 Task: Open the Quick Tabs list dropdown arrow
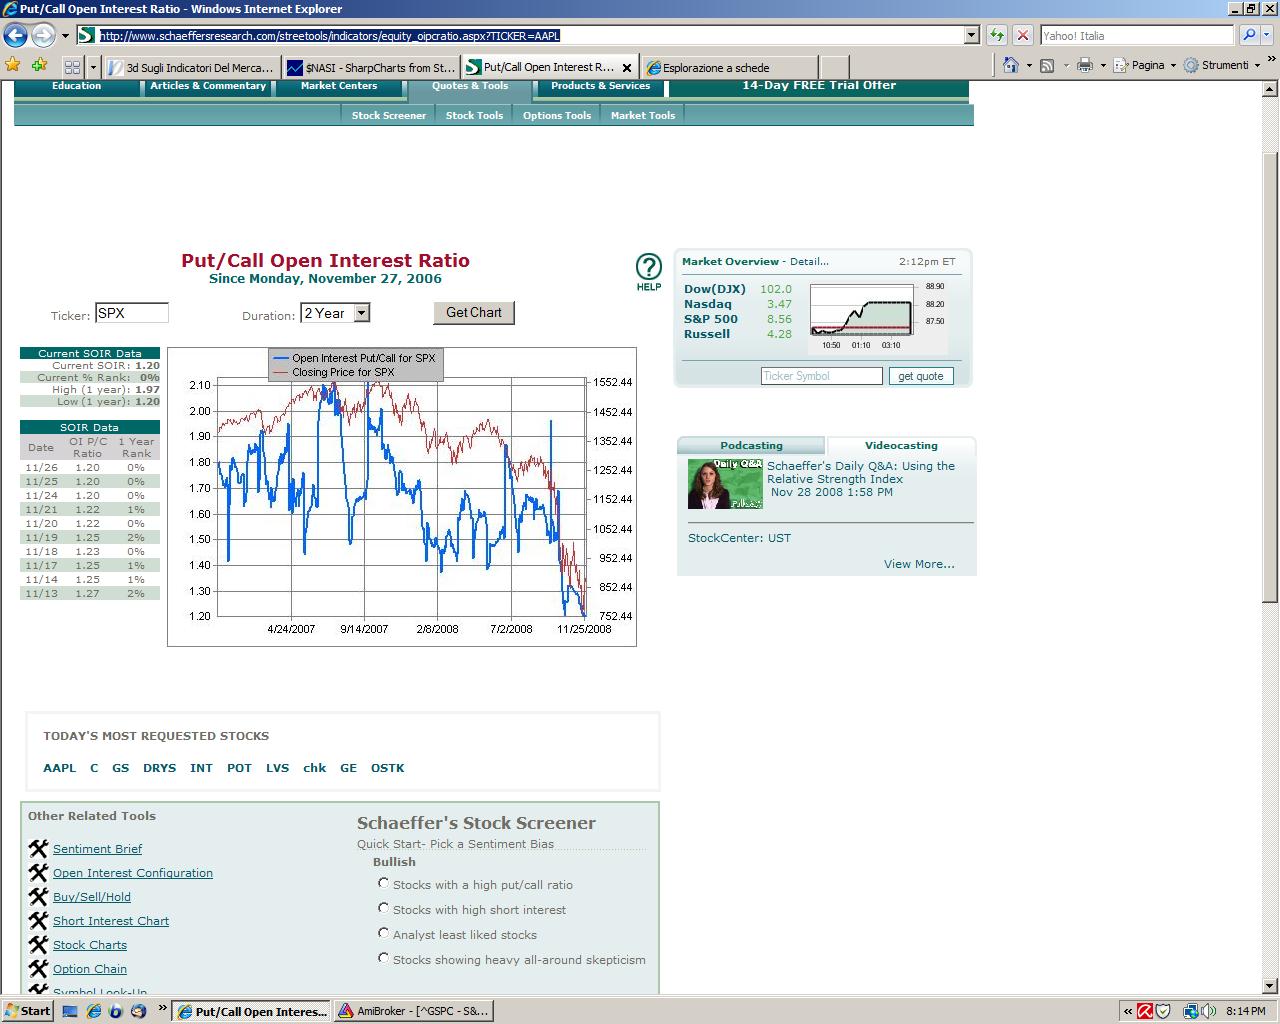pos(93,67)
